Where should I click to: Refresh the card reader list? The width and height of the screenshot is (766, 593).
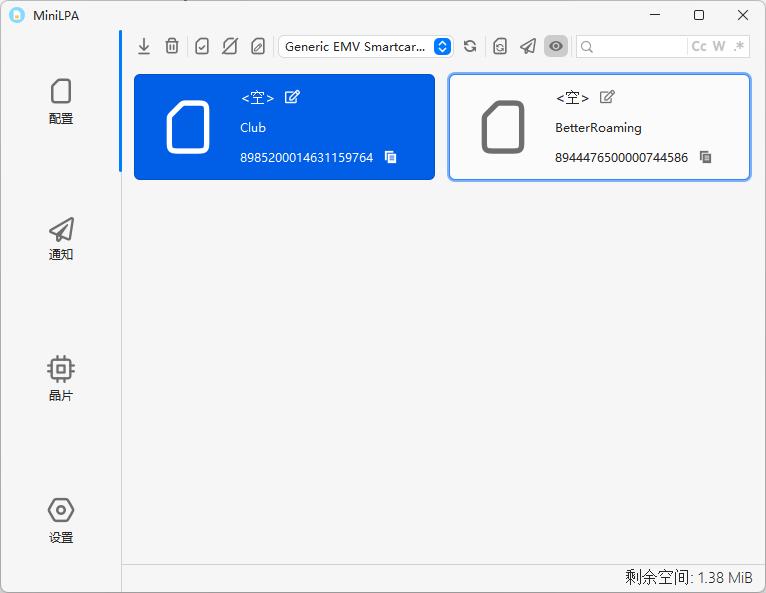(x=470, y=46)
